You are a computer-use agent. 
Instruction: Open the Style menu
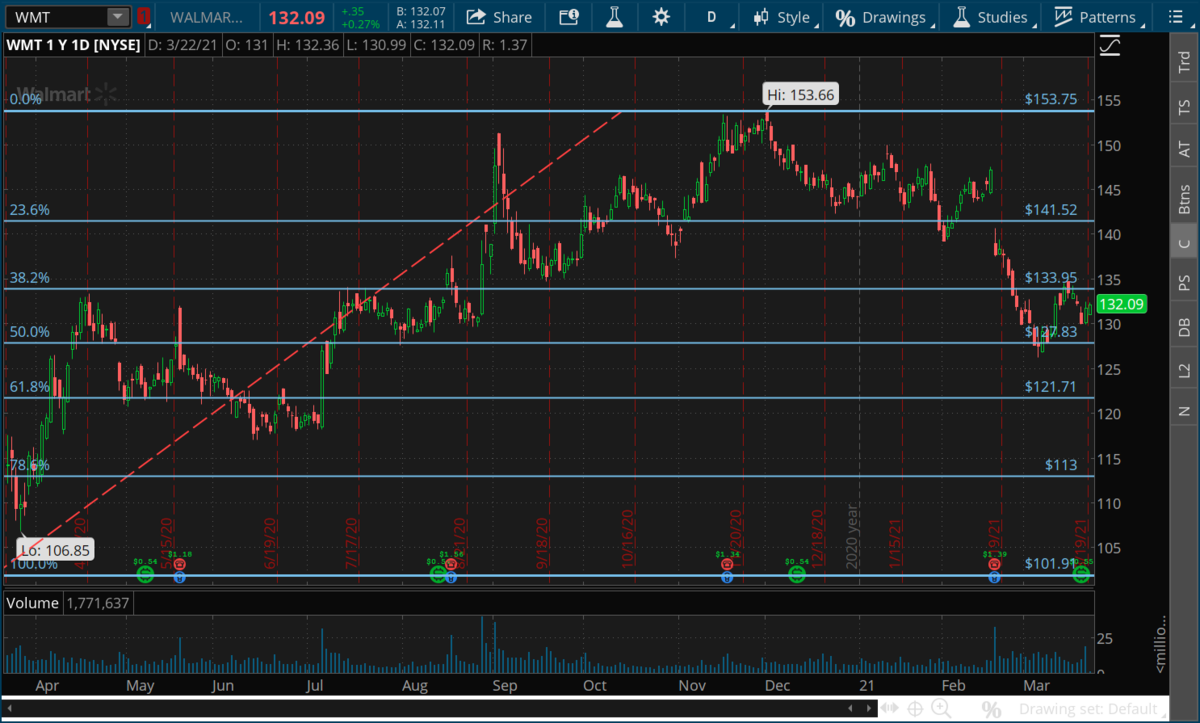pyautogui.click(x=785, y=16)
